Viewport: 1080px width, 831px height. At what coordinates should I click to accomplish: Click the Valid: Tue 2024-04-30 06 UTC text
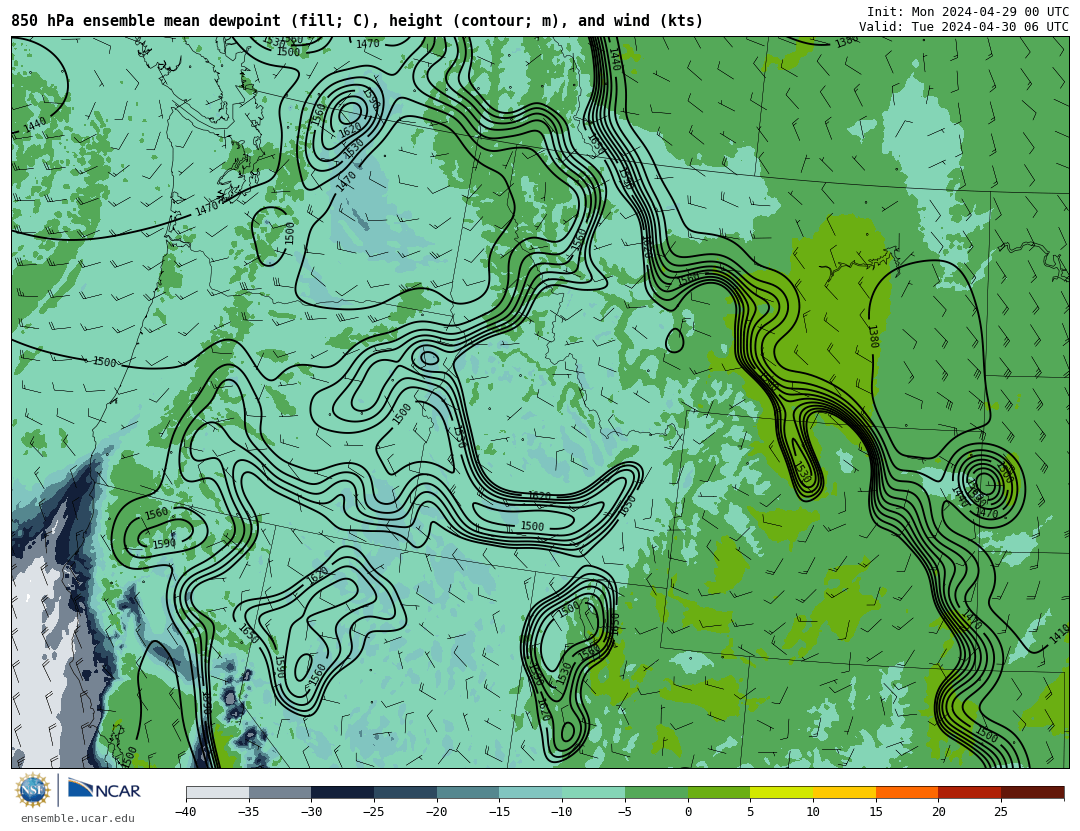click(x=964, y=27)
